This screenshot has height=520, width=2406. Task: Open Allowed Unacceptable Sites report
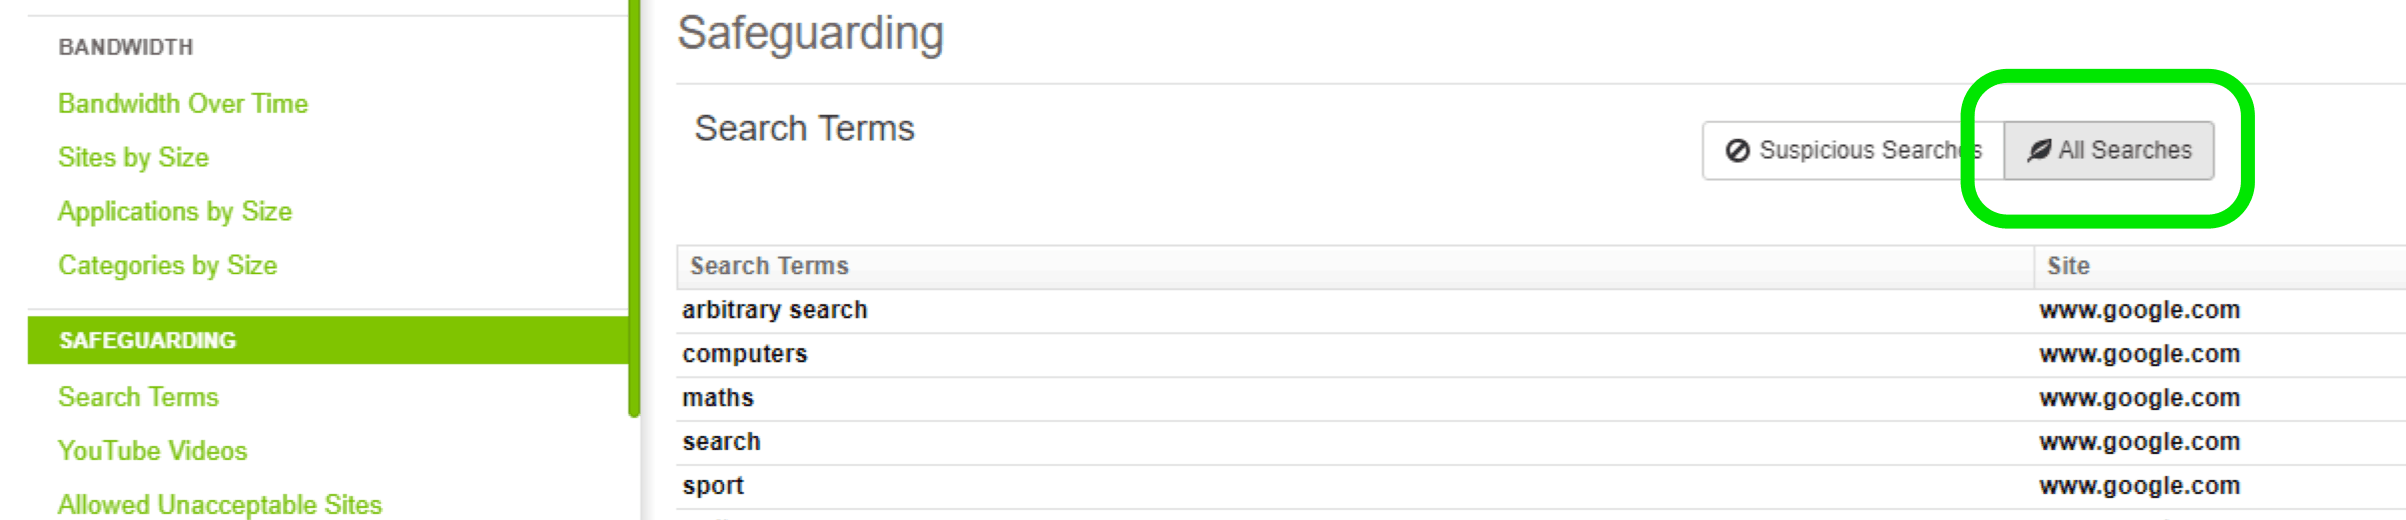[x=220, y=505]
